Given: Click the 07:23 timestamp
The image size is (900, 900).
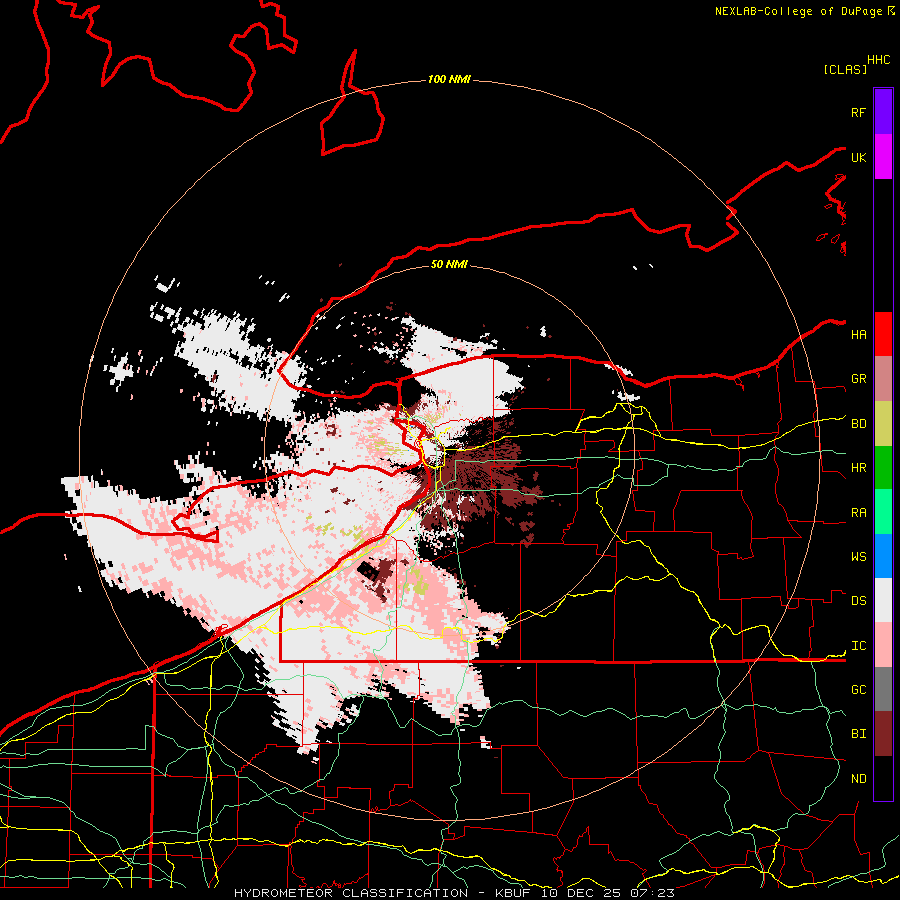Looking at the screenshot, I should [655, 893].
